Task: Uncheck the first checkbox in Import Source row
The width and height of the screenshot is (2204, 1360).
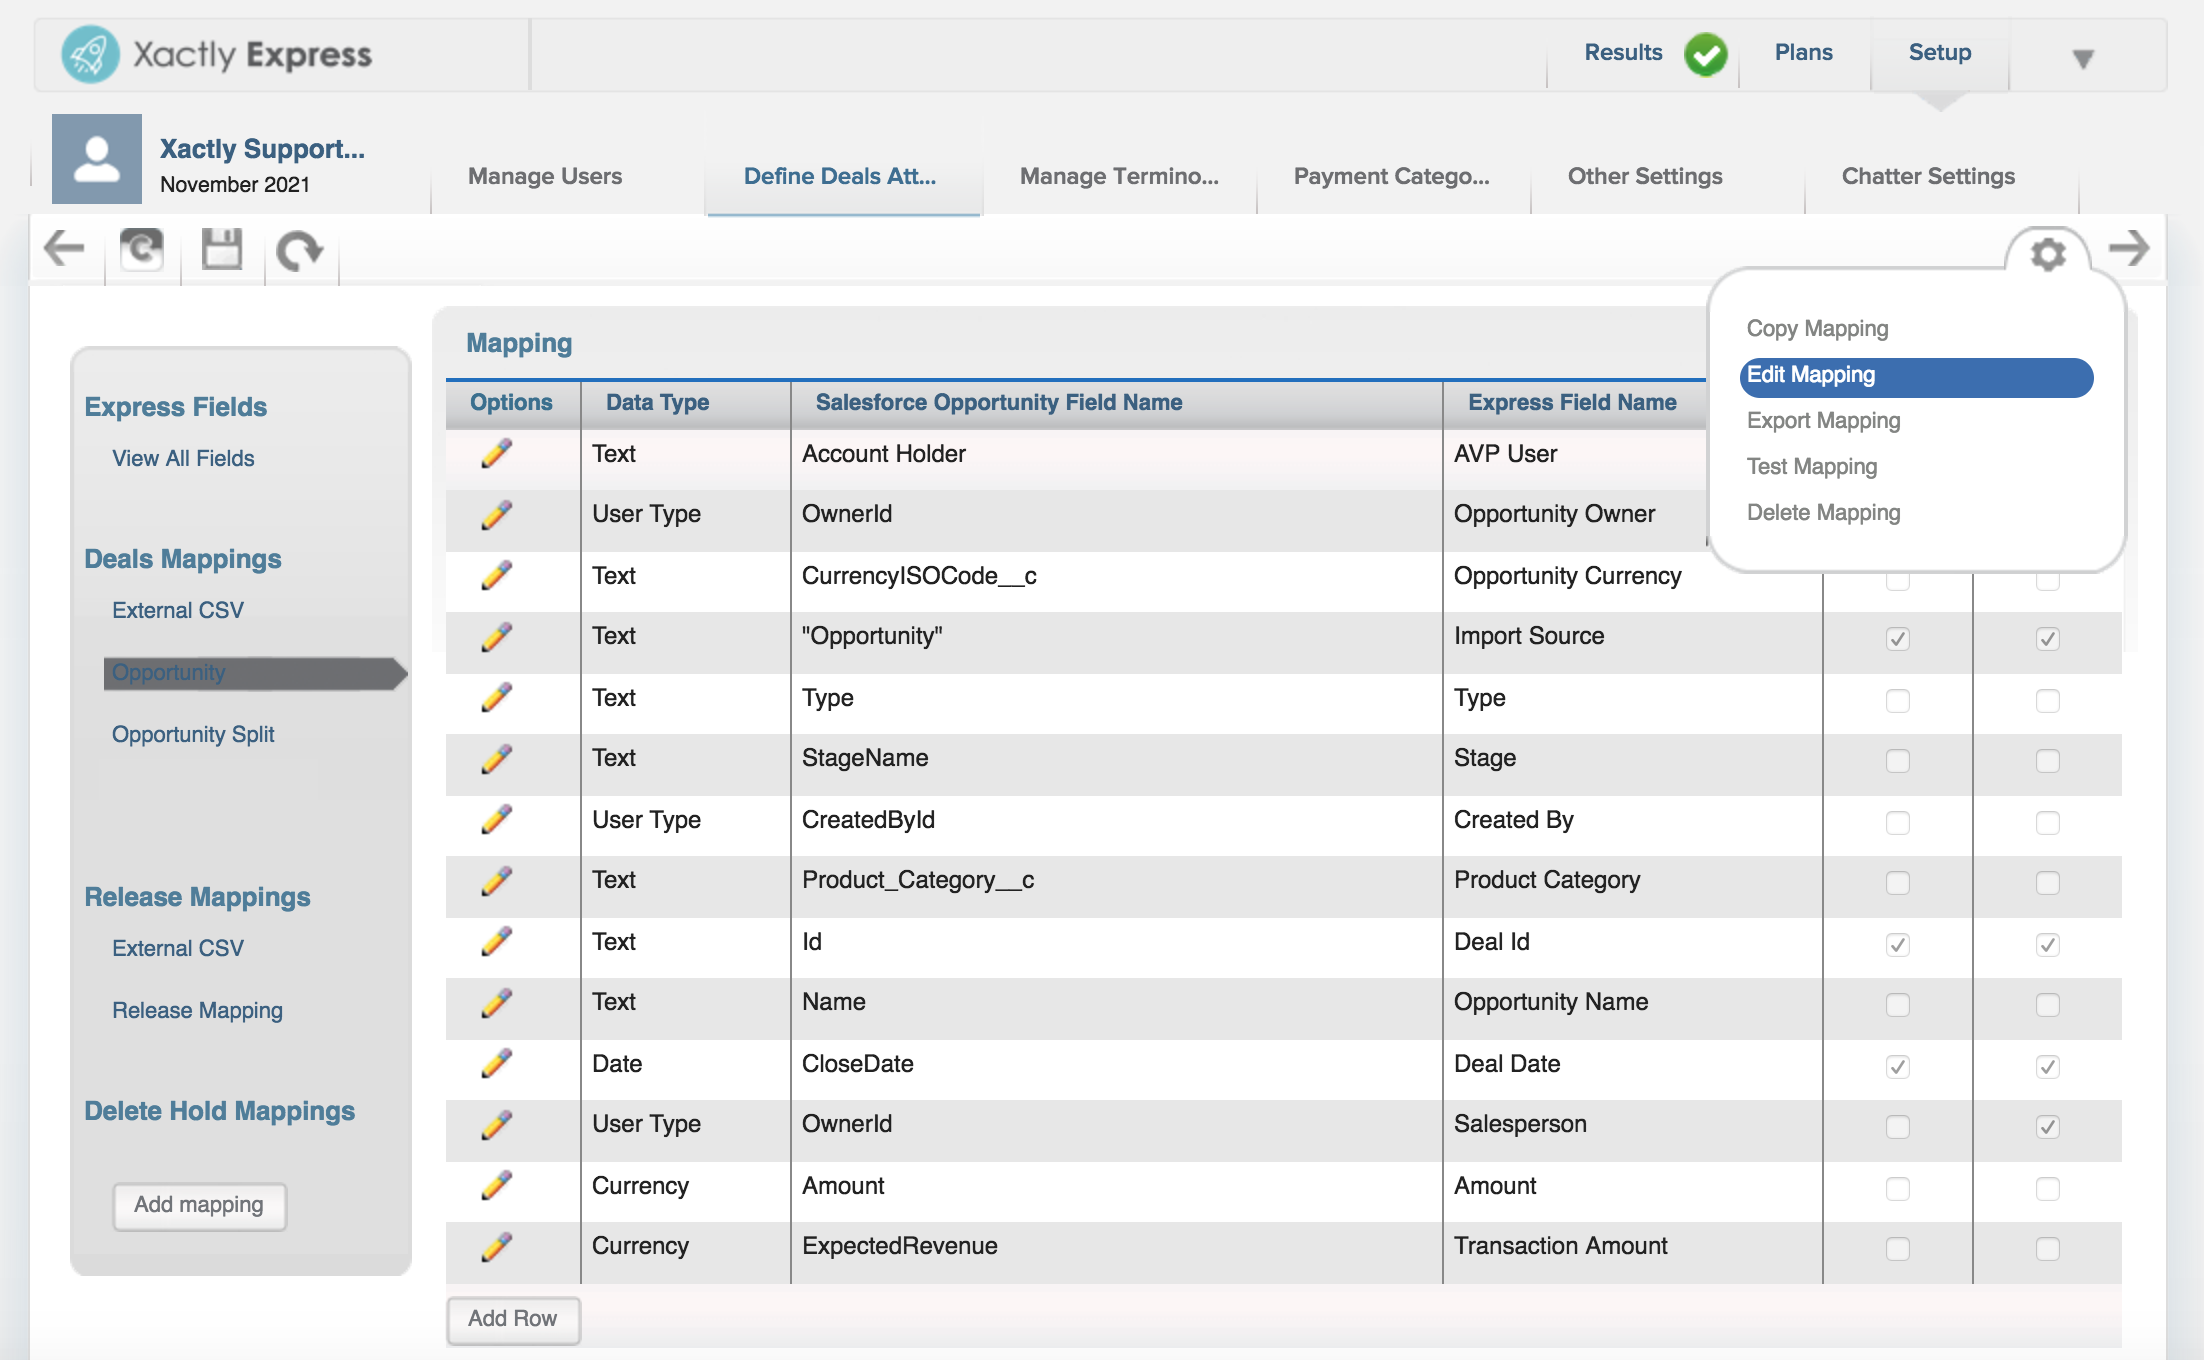Action: pyautogui.click(x=1898, y=638)
